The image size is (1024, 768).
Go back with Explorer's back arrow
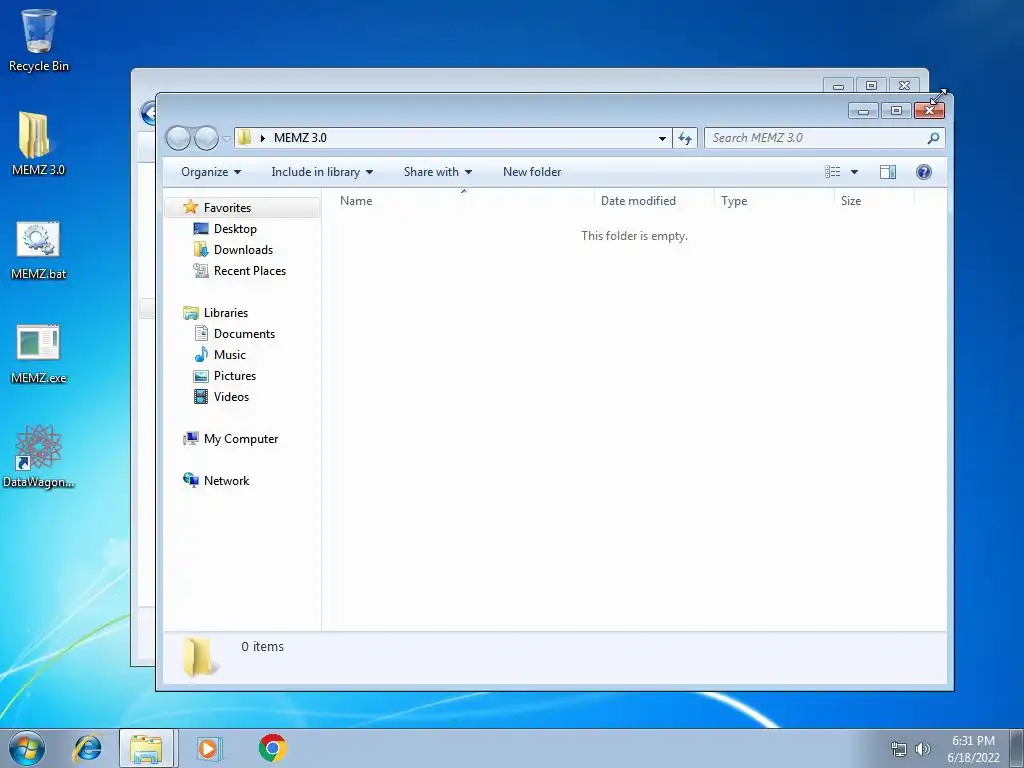pyautogui.click(x=178, y=138)
